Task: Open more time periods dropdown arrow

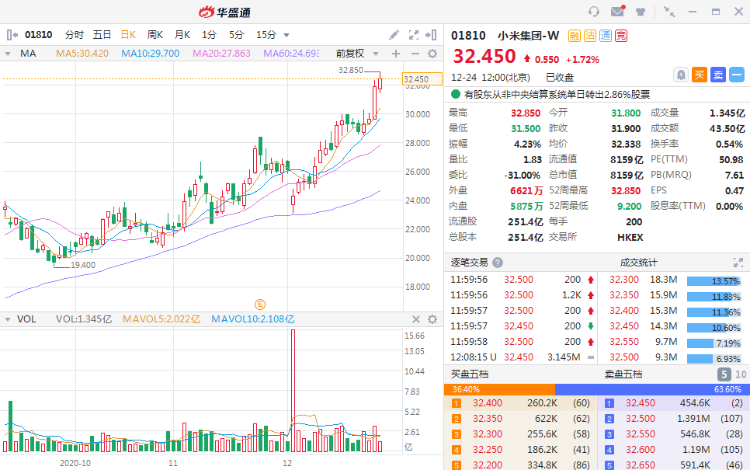Action: coord(287,35)
